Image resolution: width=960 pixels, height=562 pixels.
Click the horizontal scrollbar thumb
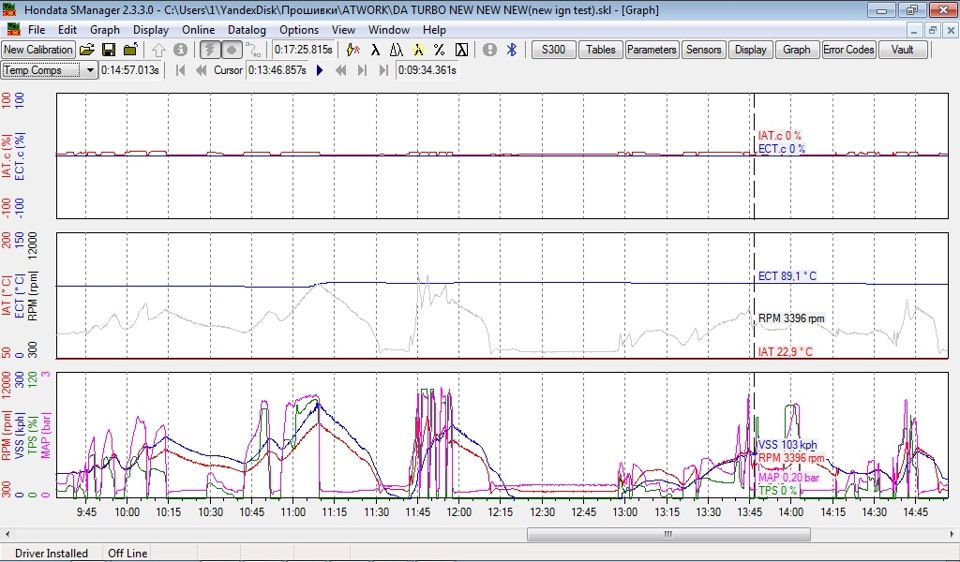click(x=669, y=534)
